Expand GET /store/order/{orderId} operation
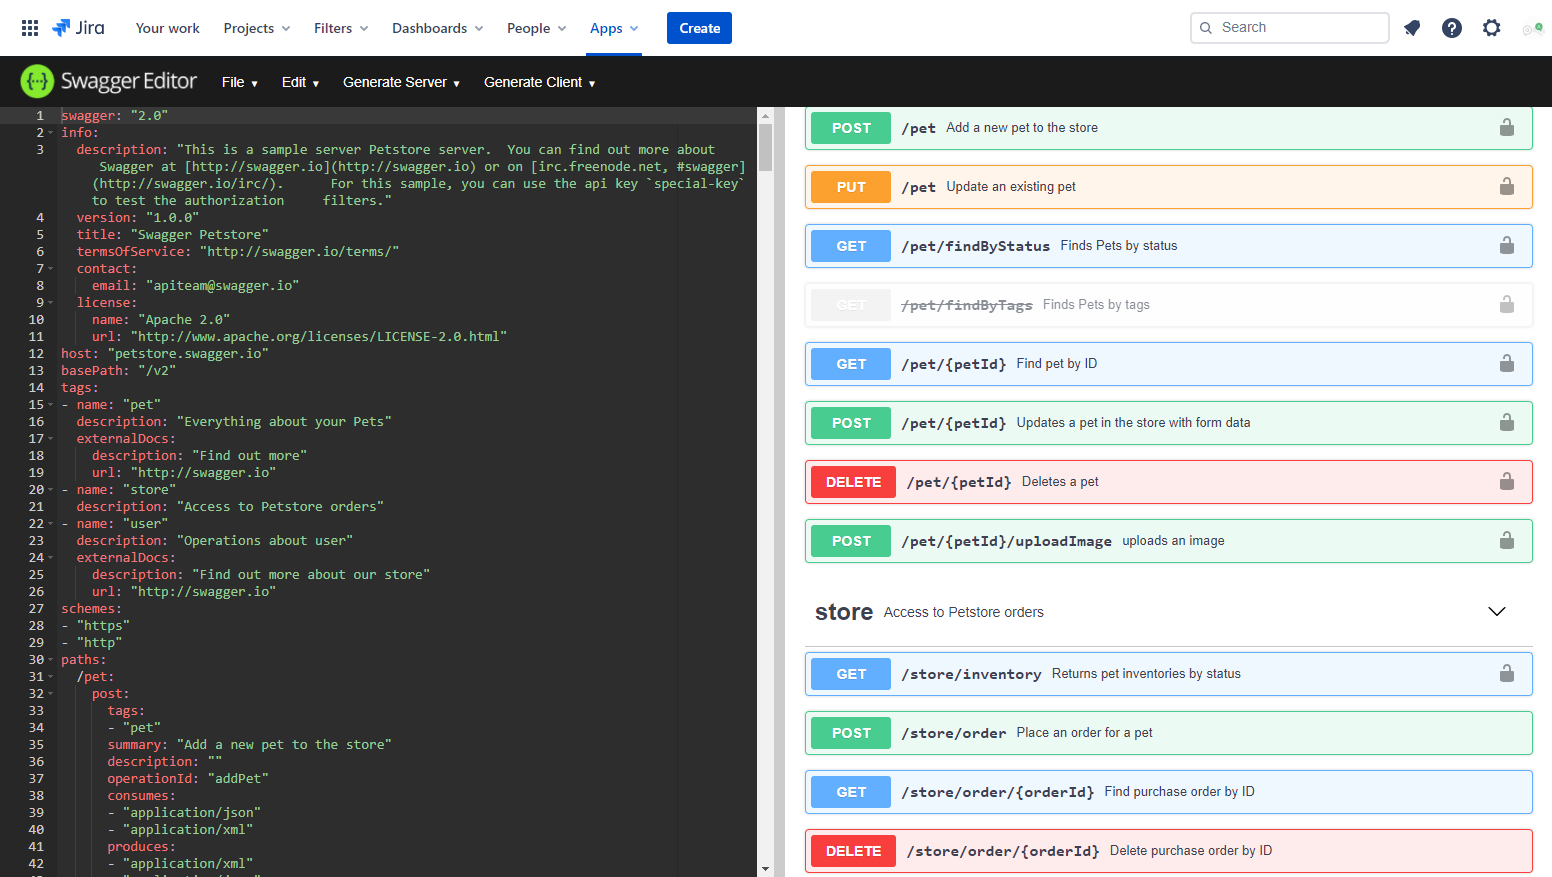Image resolution: width=1552 pixels, height=877 pixels. pos(1168,792)
